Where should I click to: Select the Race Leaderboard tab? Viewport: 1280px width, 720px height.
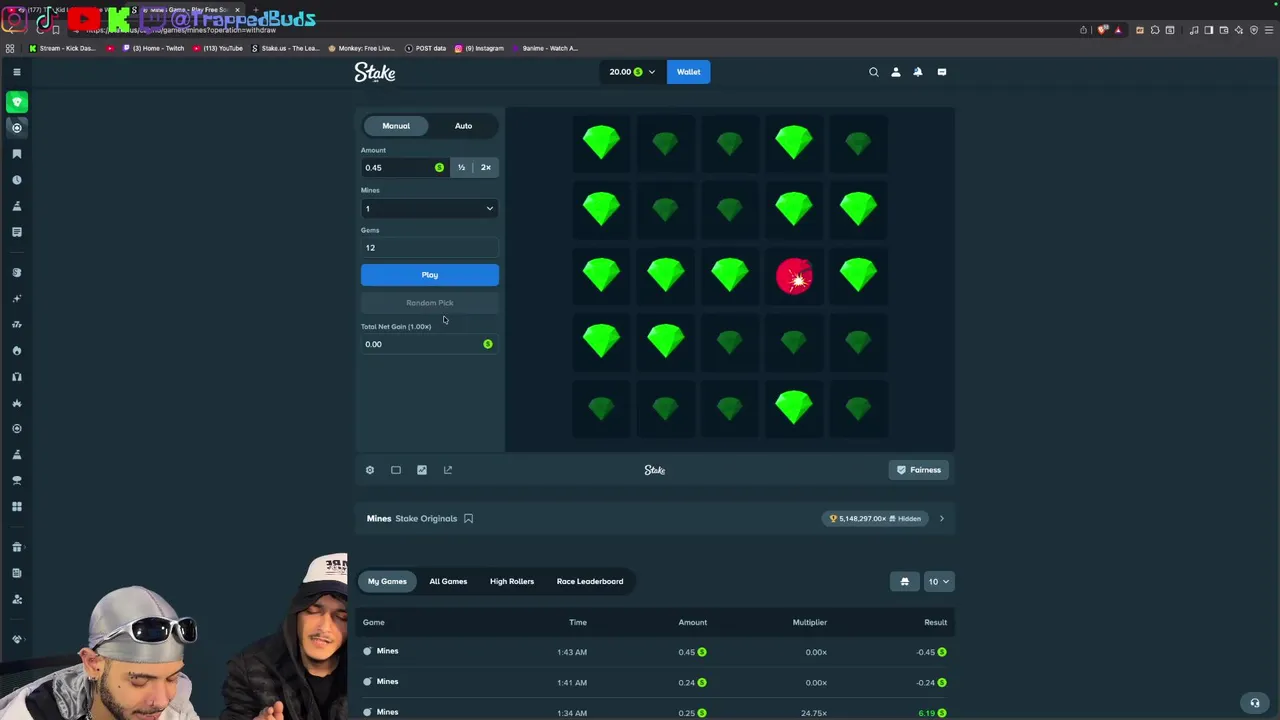[590, 582]
